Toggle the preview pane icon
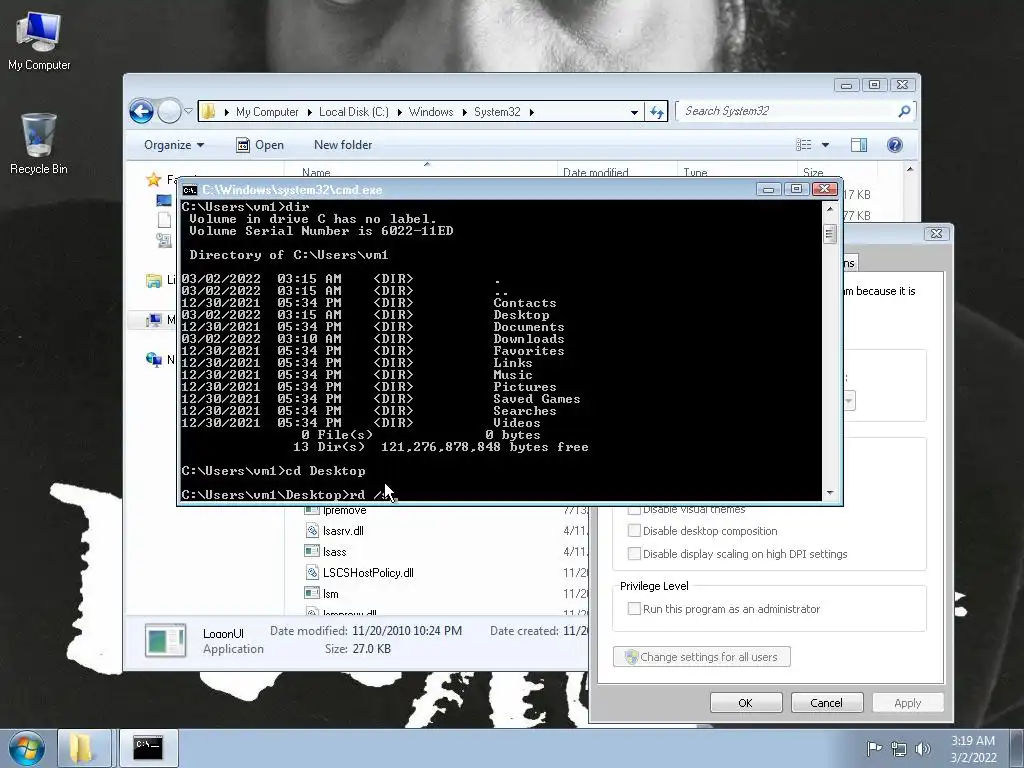The height and width of the screenshot is (768, 1024). coord(859,145)
